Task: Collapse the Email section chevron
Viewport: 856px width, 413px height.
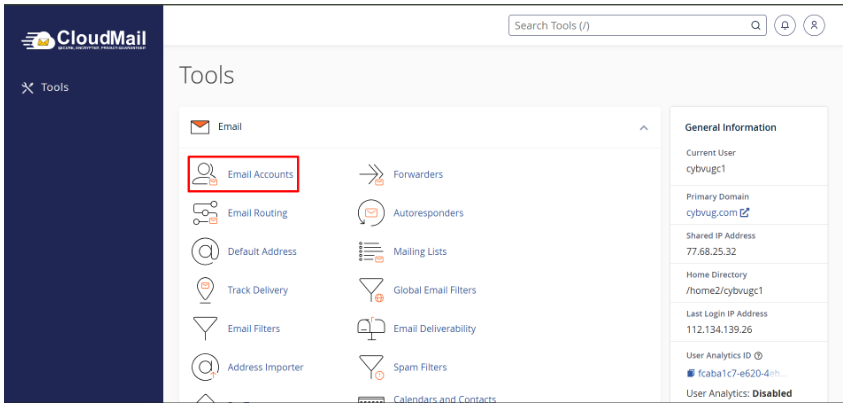Action: pyautogui.click(x=643, y=128)
